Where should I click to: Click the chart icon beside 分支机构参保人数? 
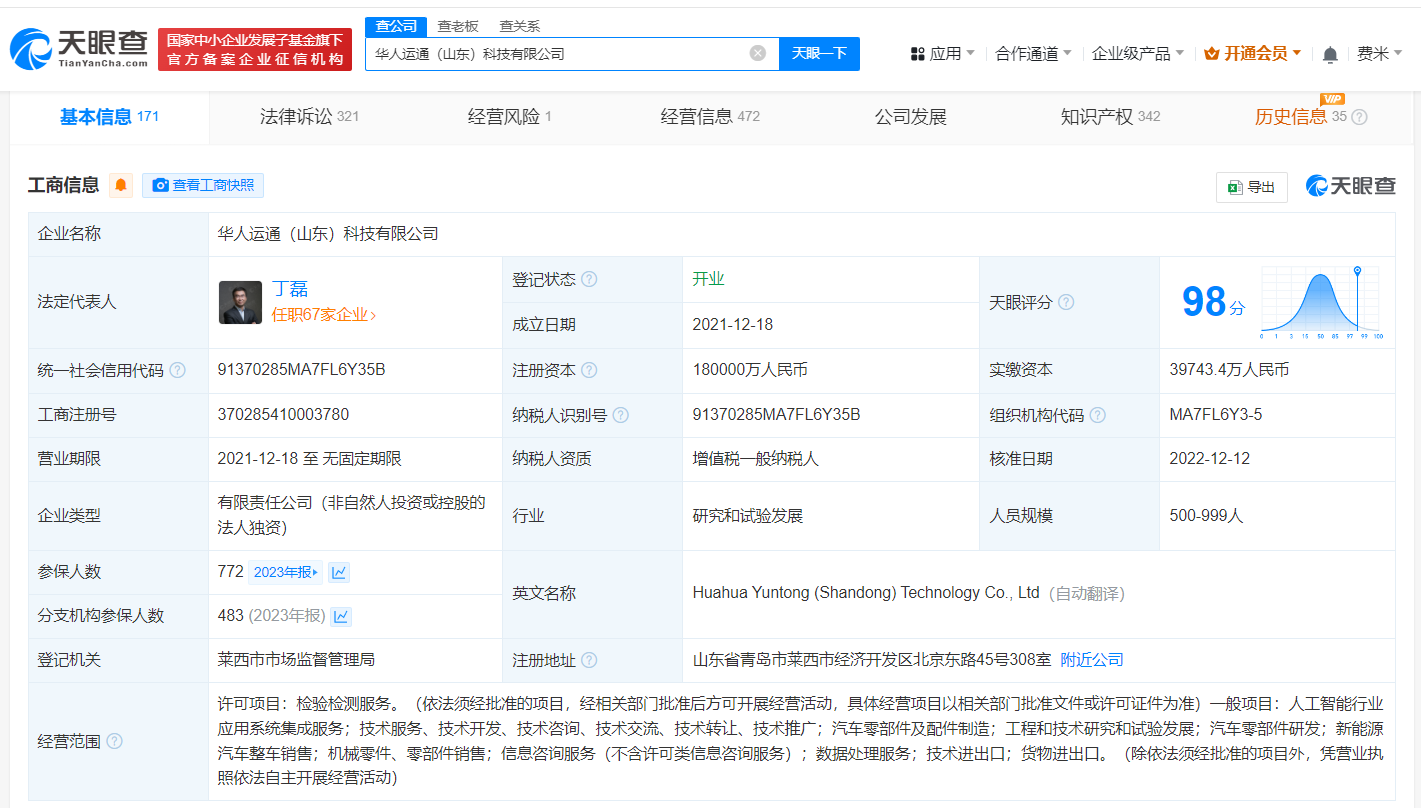click(341, 616)
